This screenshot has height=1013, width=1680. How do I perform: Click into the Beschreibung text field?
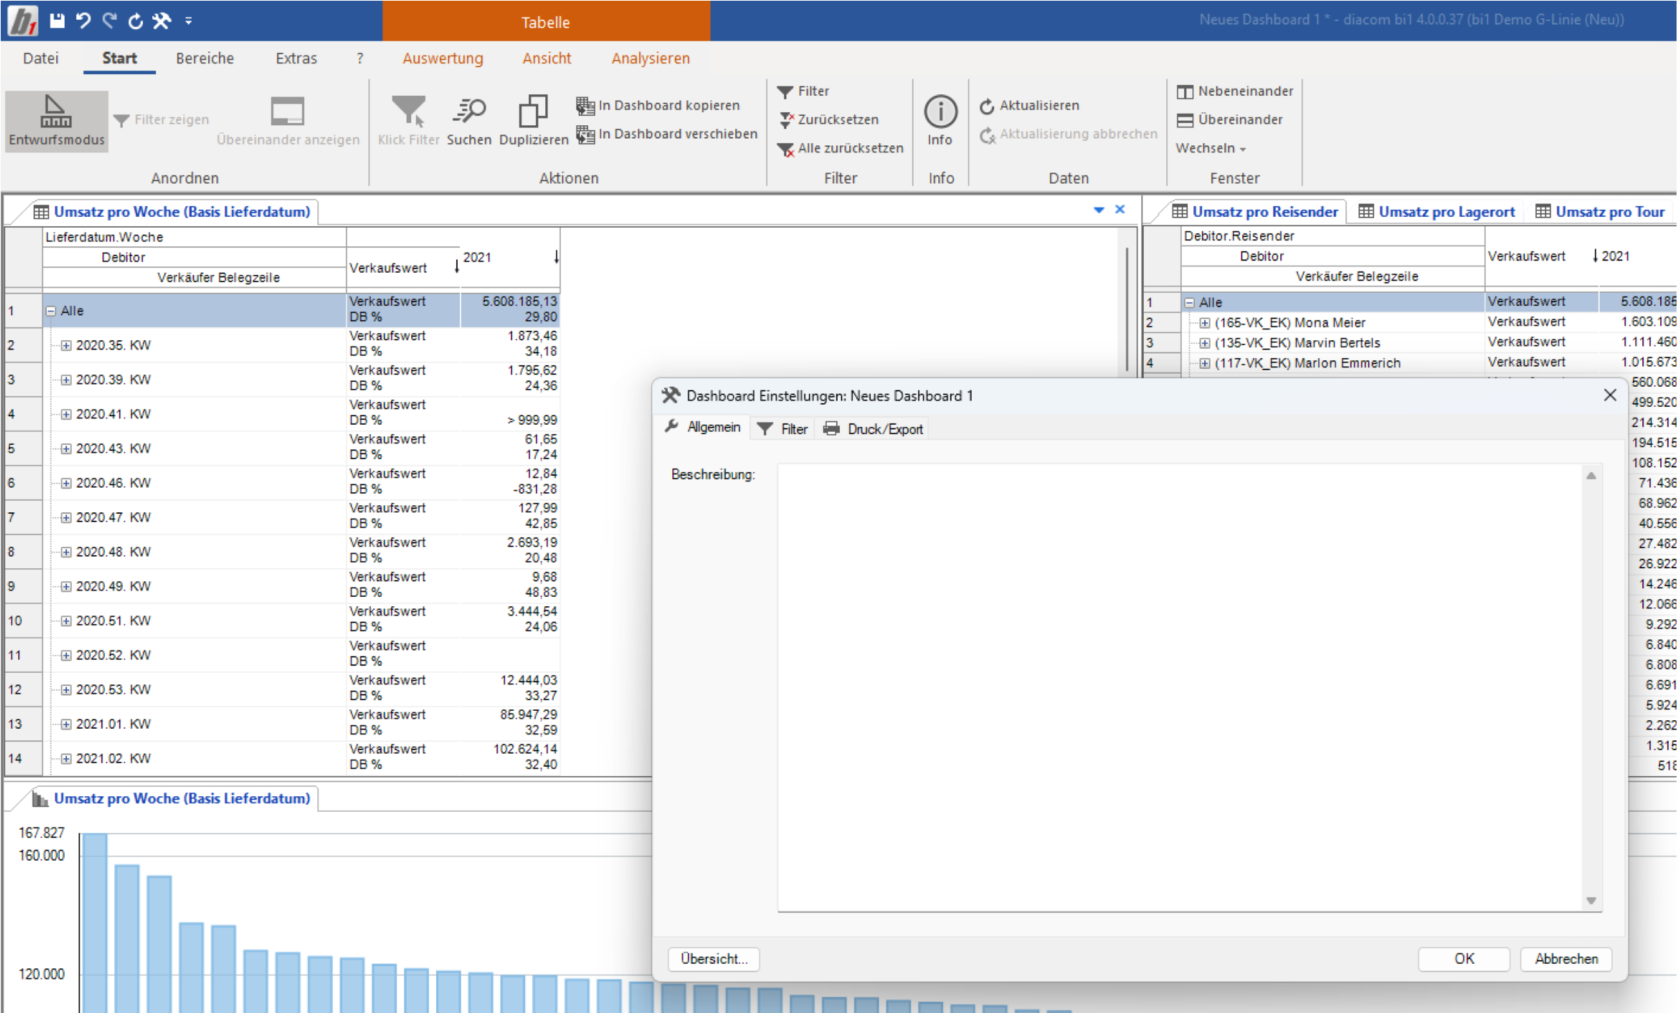point(1180,688)
